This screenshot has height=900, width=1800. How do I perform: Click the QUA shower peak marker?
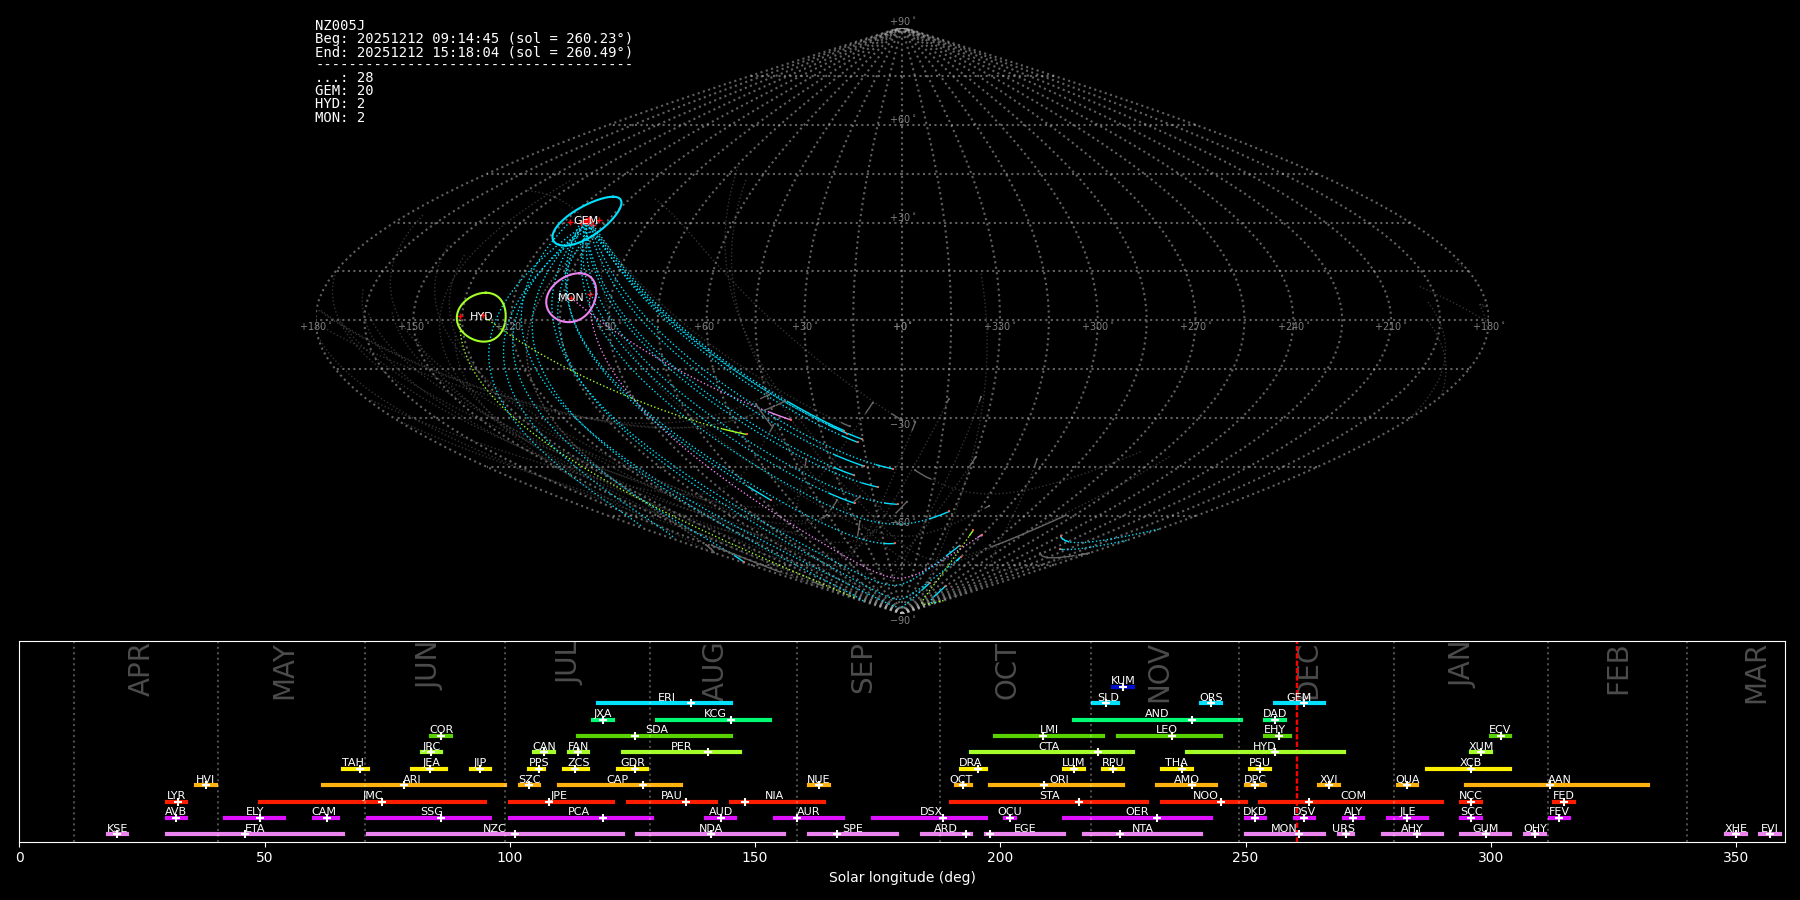1407,785
